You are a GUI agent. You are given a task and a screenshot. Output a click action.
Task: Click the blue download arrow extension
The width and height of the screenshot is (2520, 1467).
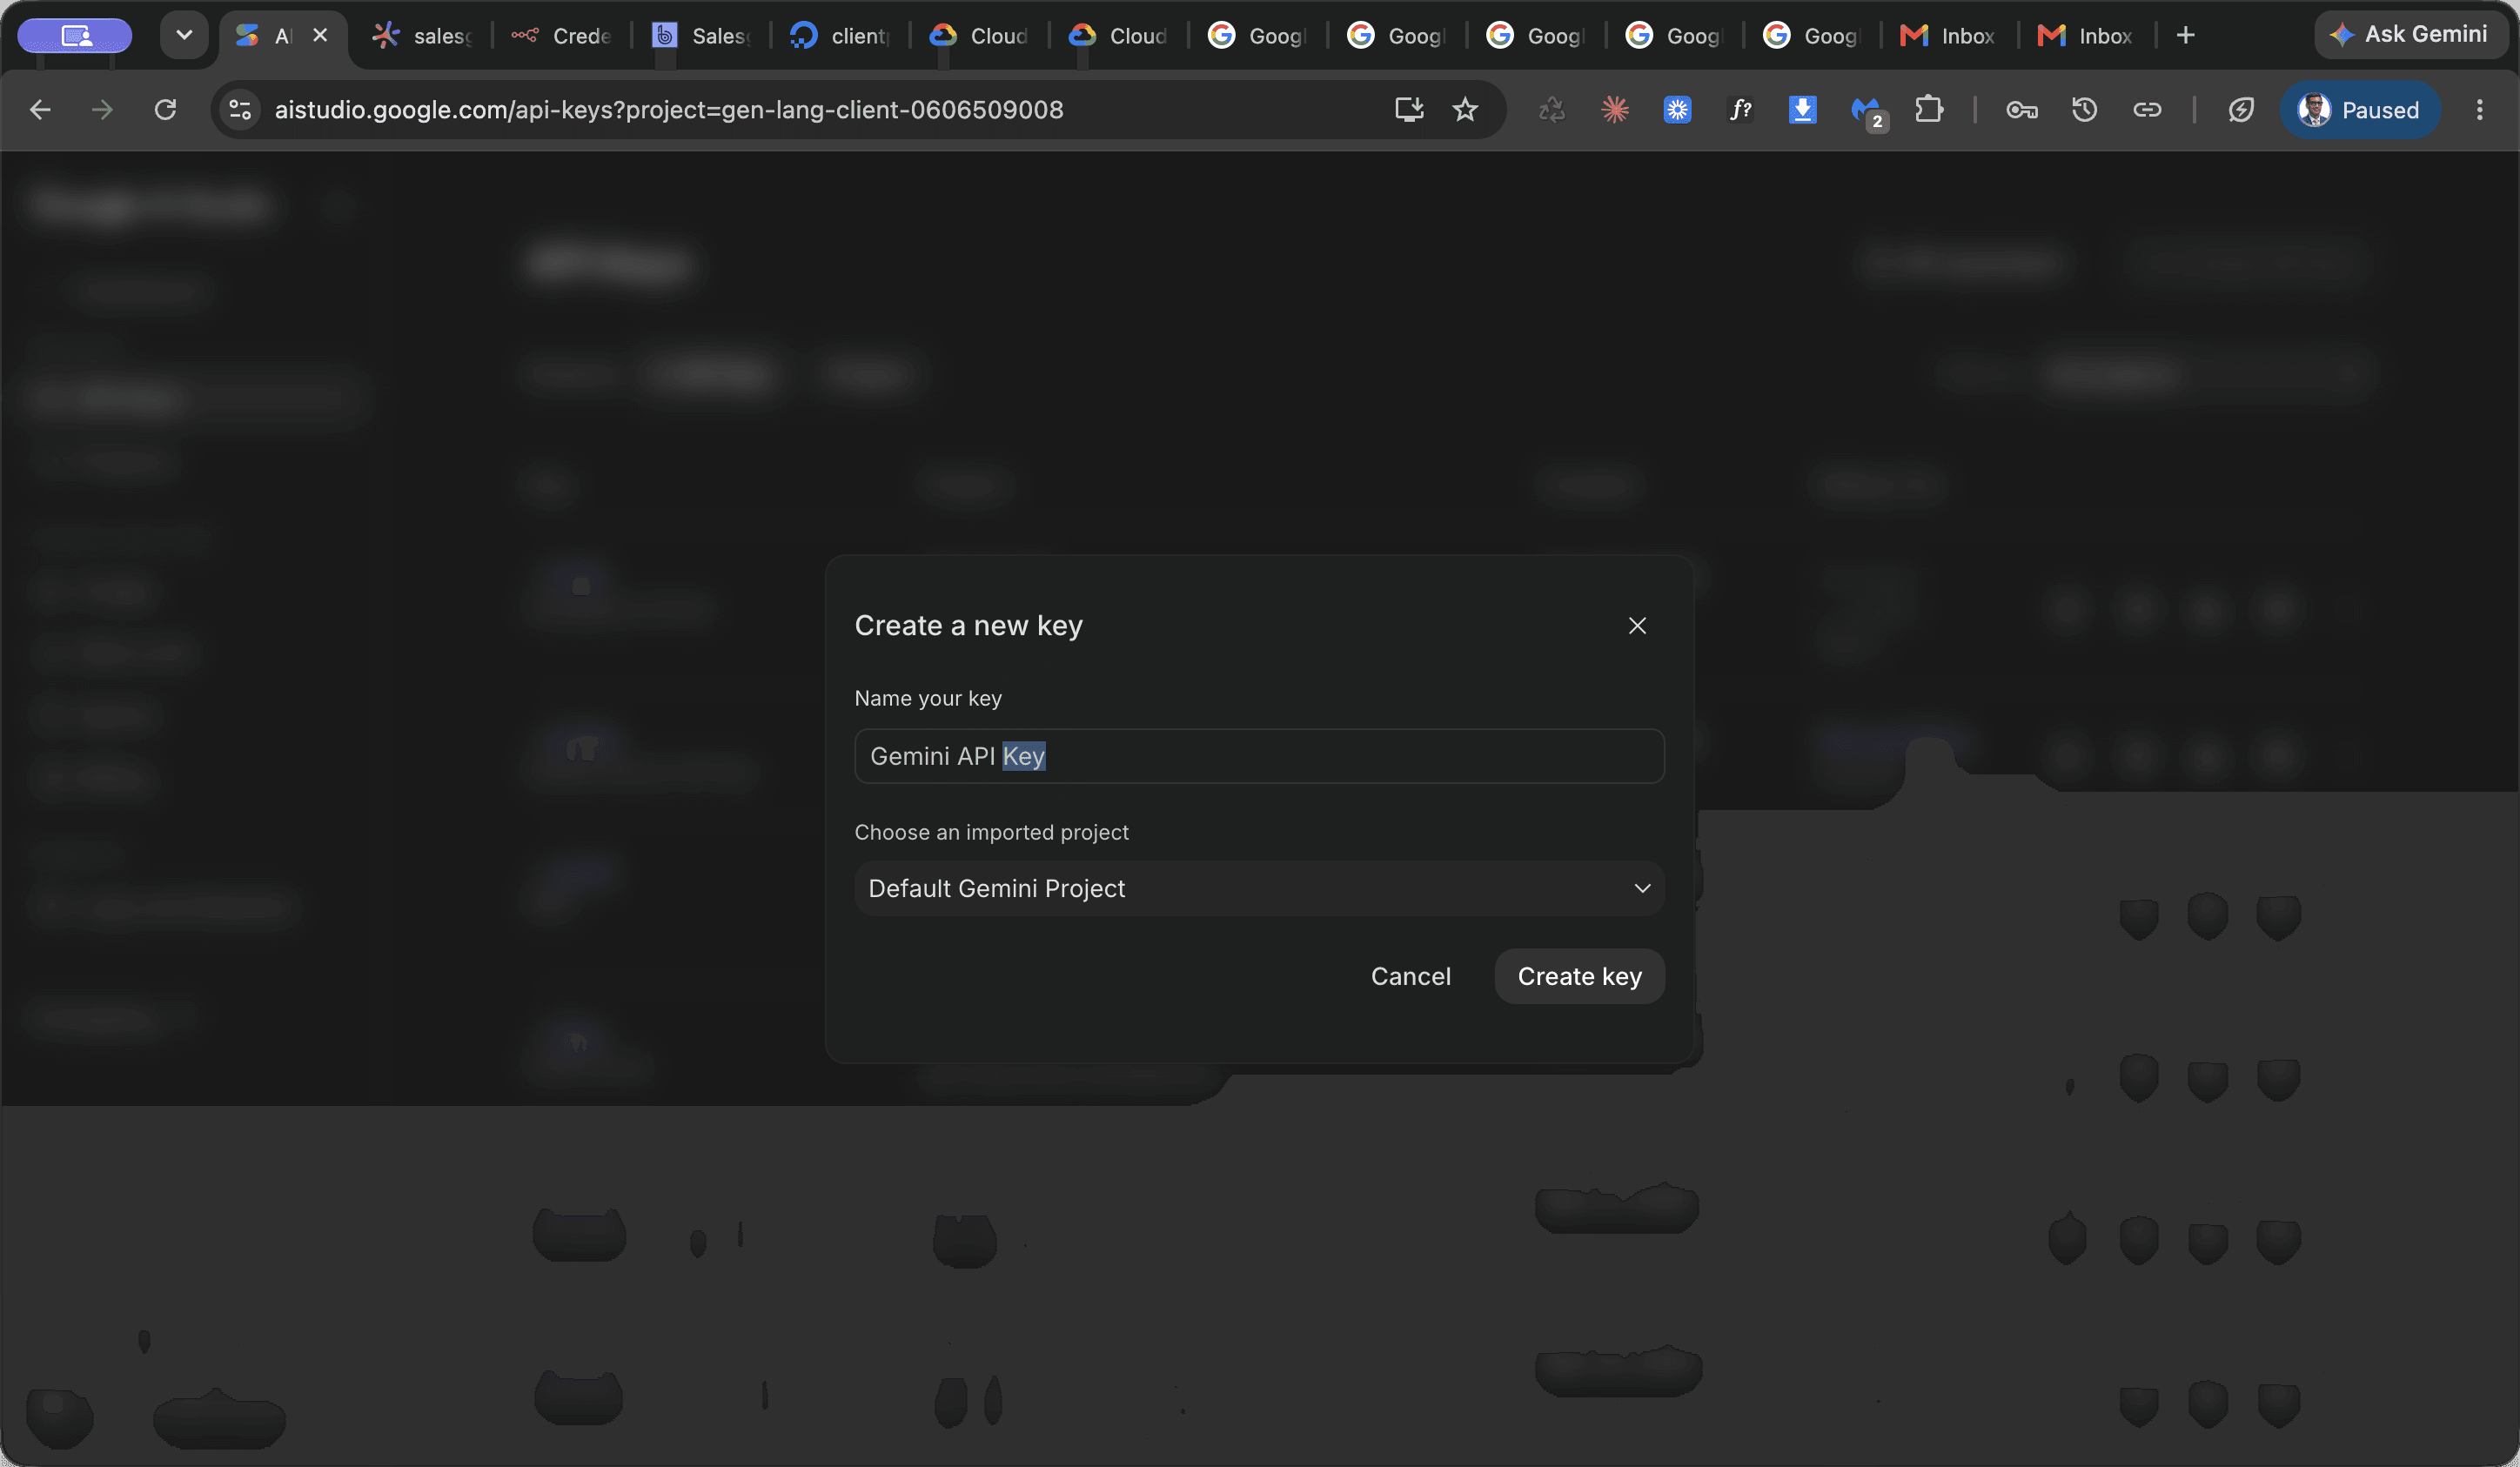(x=1802, y=110)
